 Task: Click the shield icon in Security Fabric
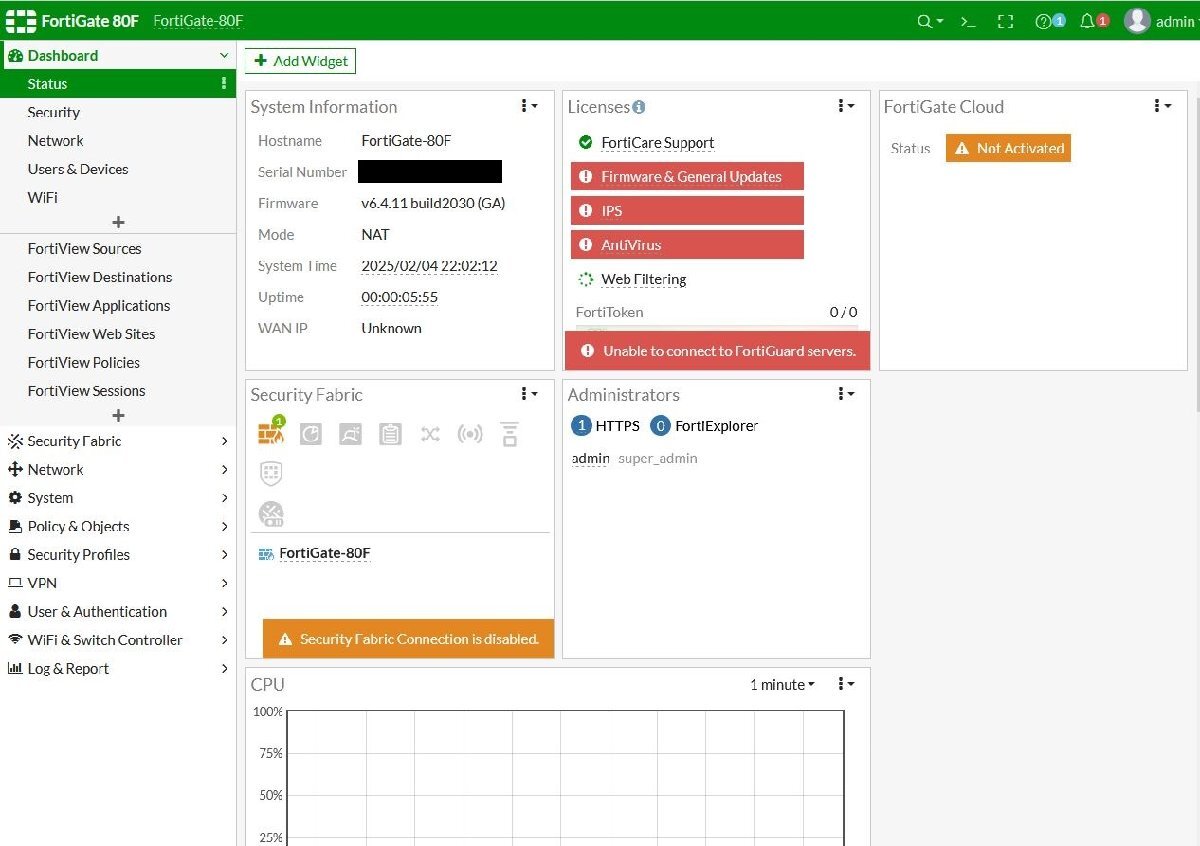[x=271, y=474]
